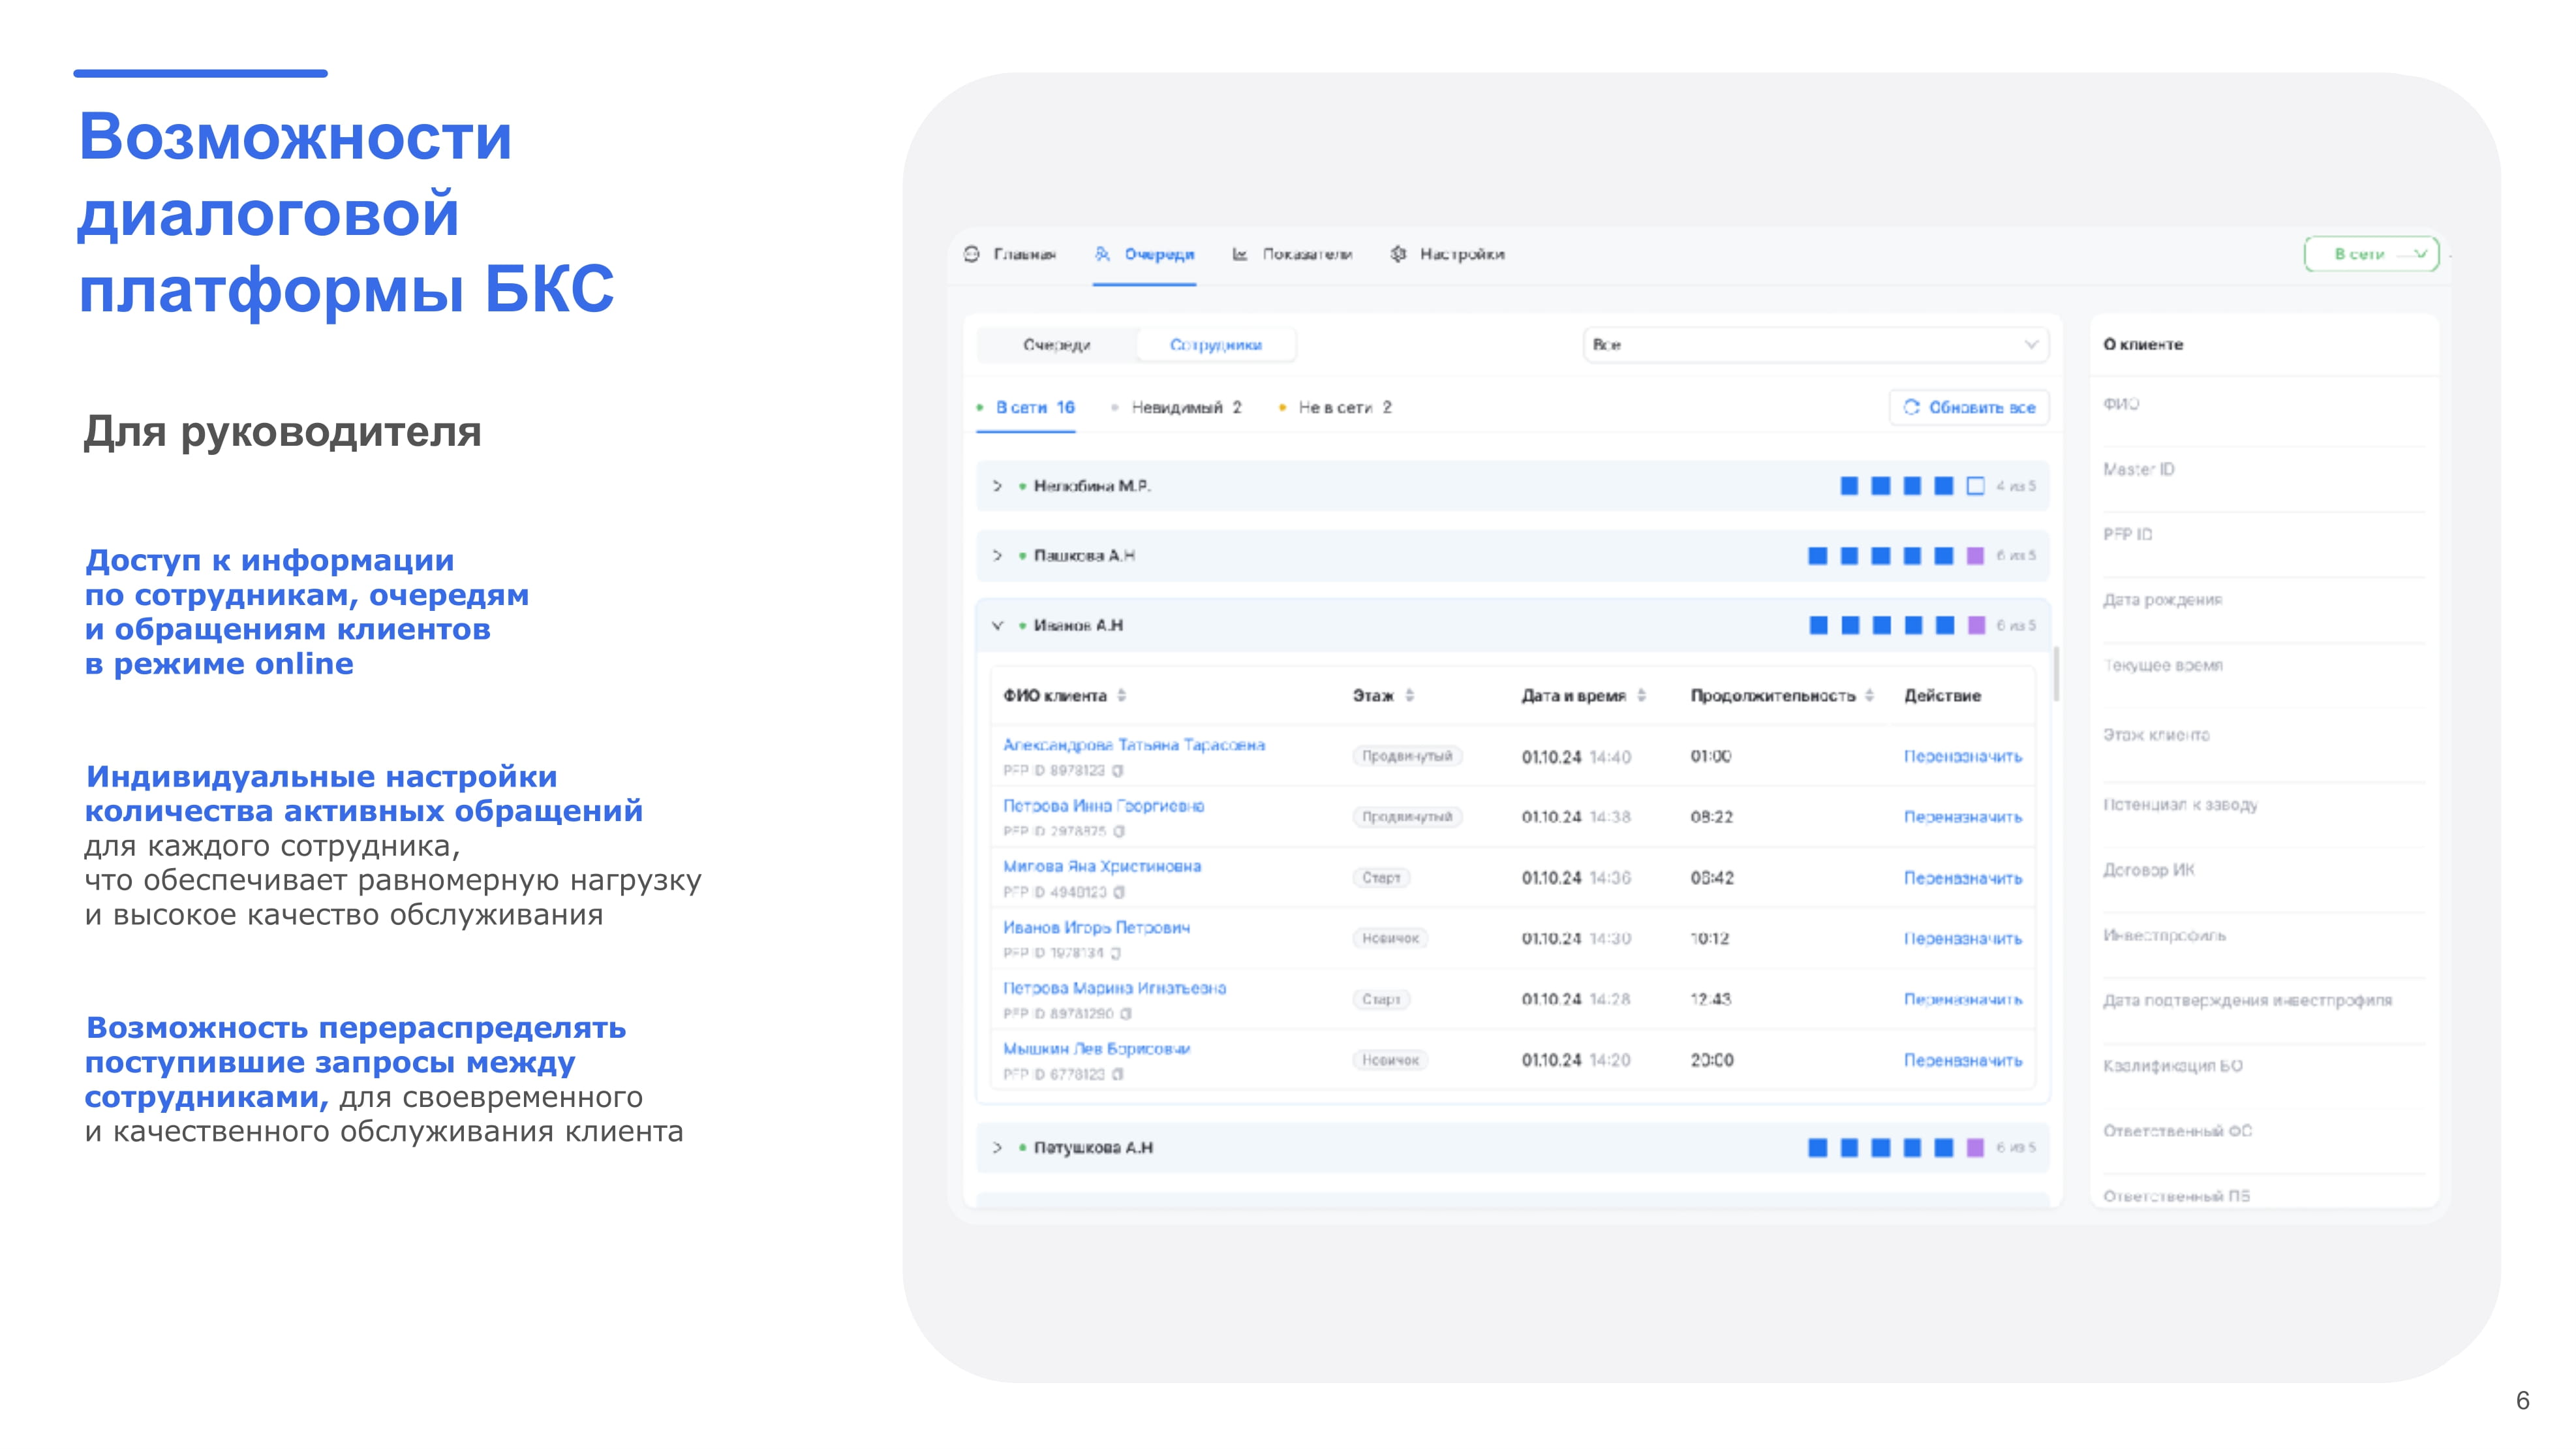Click purple slot square in Пашкова А.Н row
This screenshot has width=2576, height=1449.
[1975, 556]
